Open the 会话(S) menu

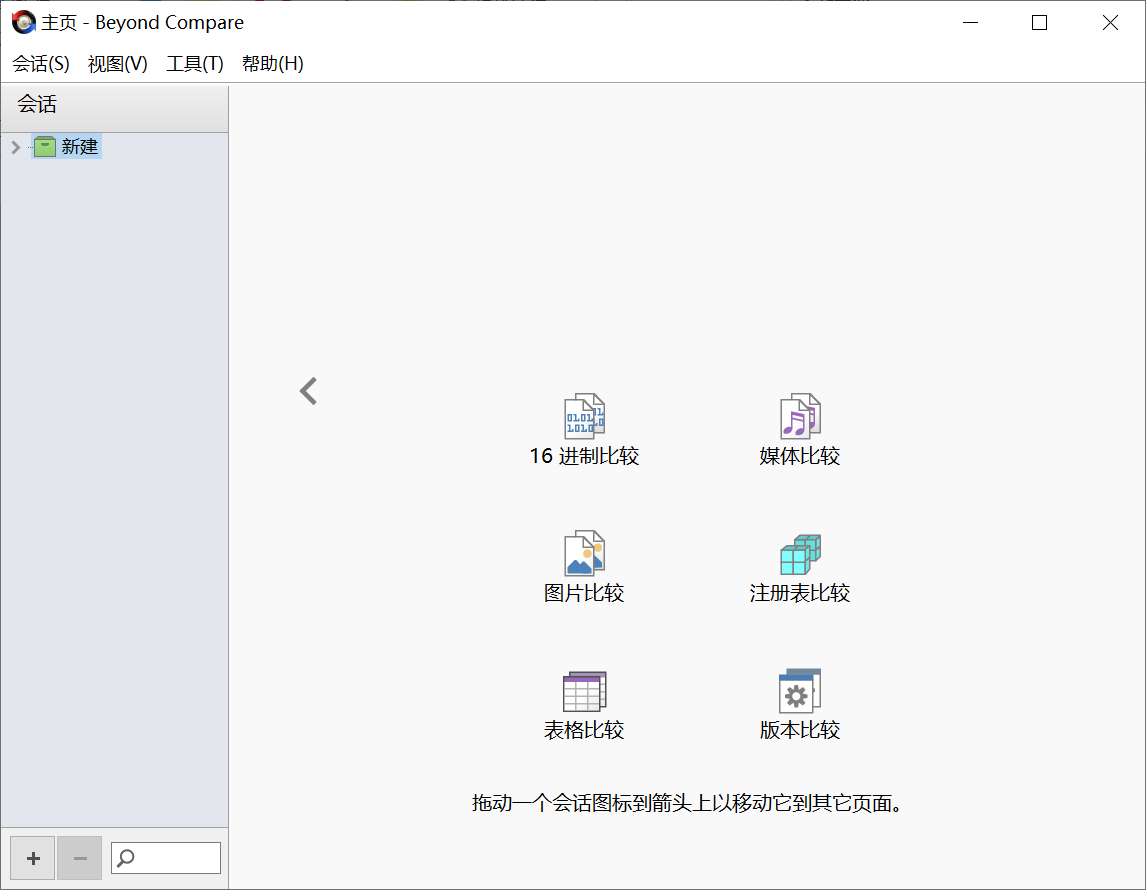coord(41,64)
